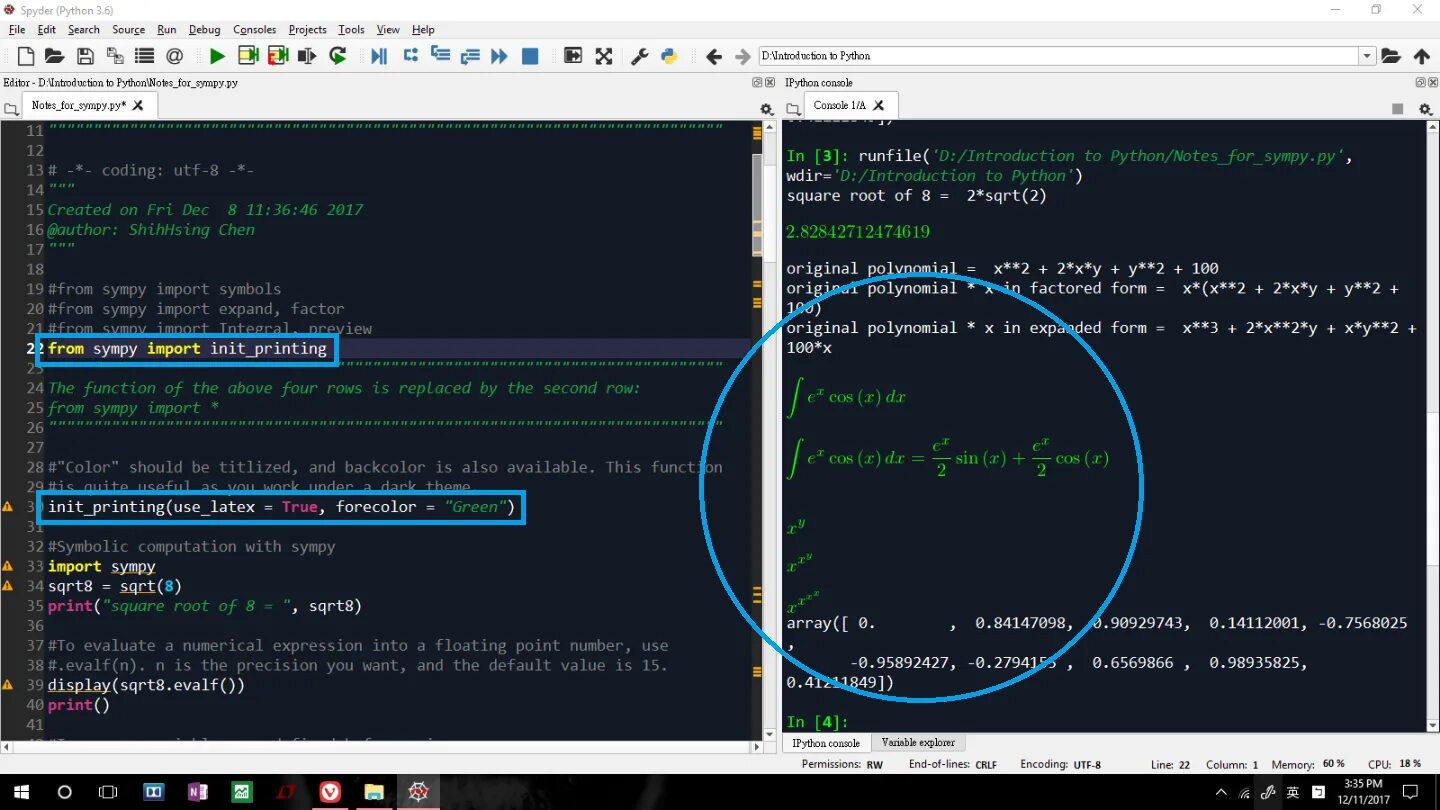Stop debugging with the blue square icon
The height and width of the screenshot is (810, 1440).
(x=530, y=56)
